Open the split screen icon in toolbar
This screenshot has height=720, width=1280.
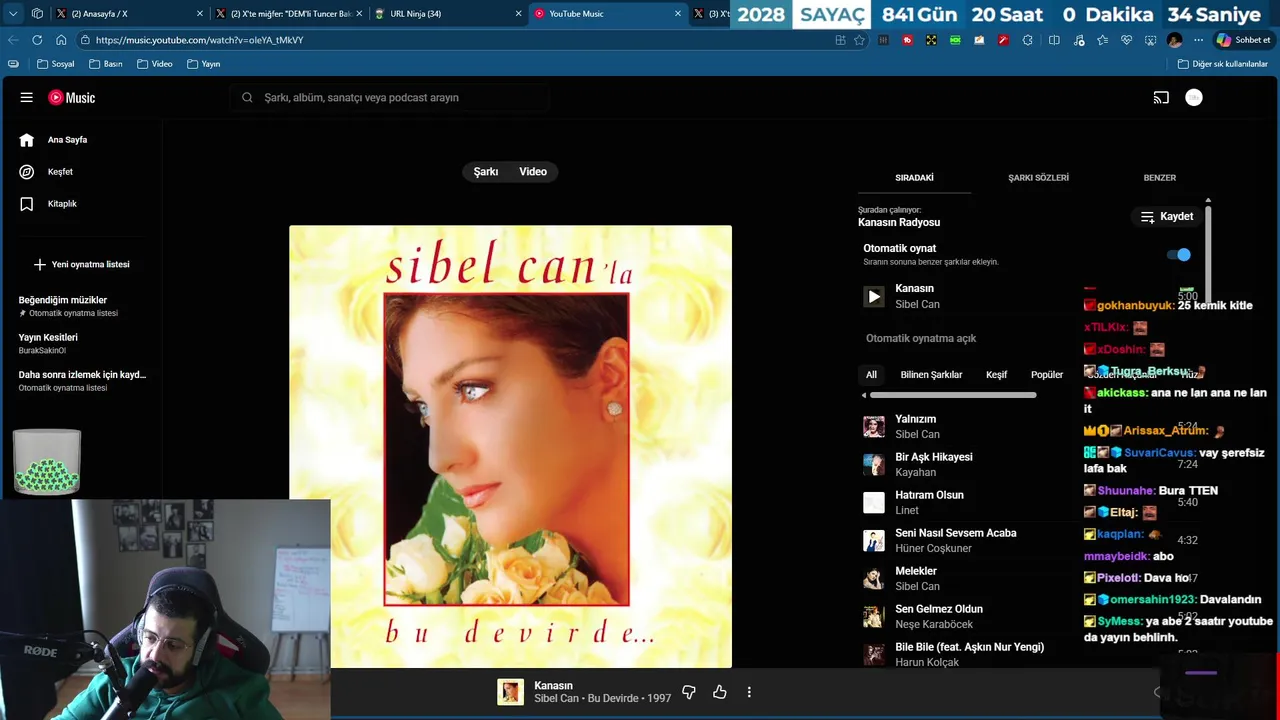1054,40
